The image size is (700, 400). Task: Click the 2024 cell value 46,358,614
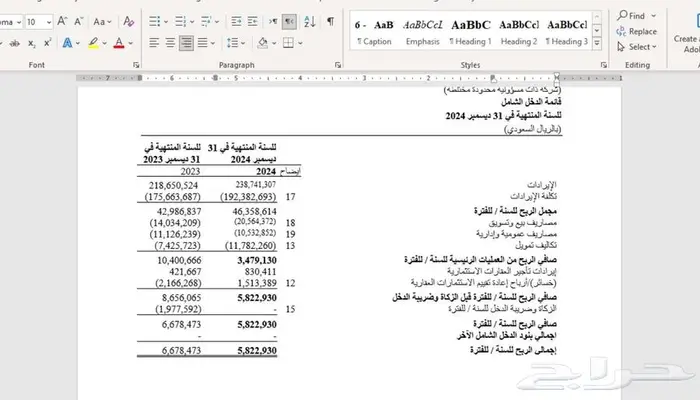tap(254, 211)
